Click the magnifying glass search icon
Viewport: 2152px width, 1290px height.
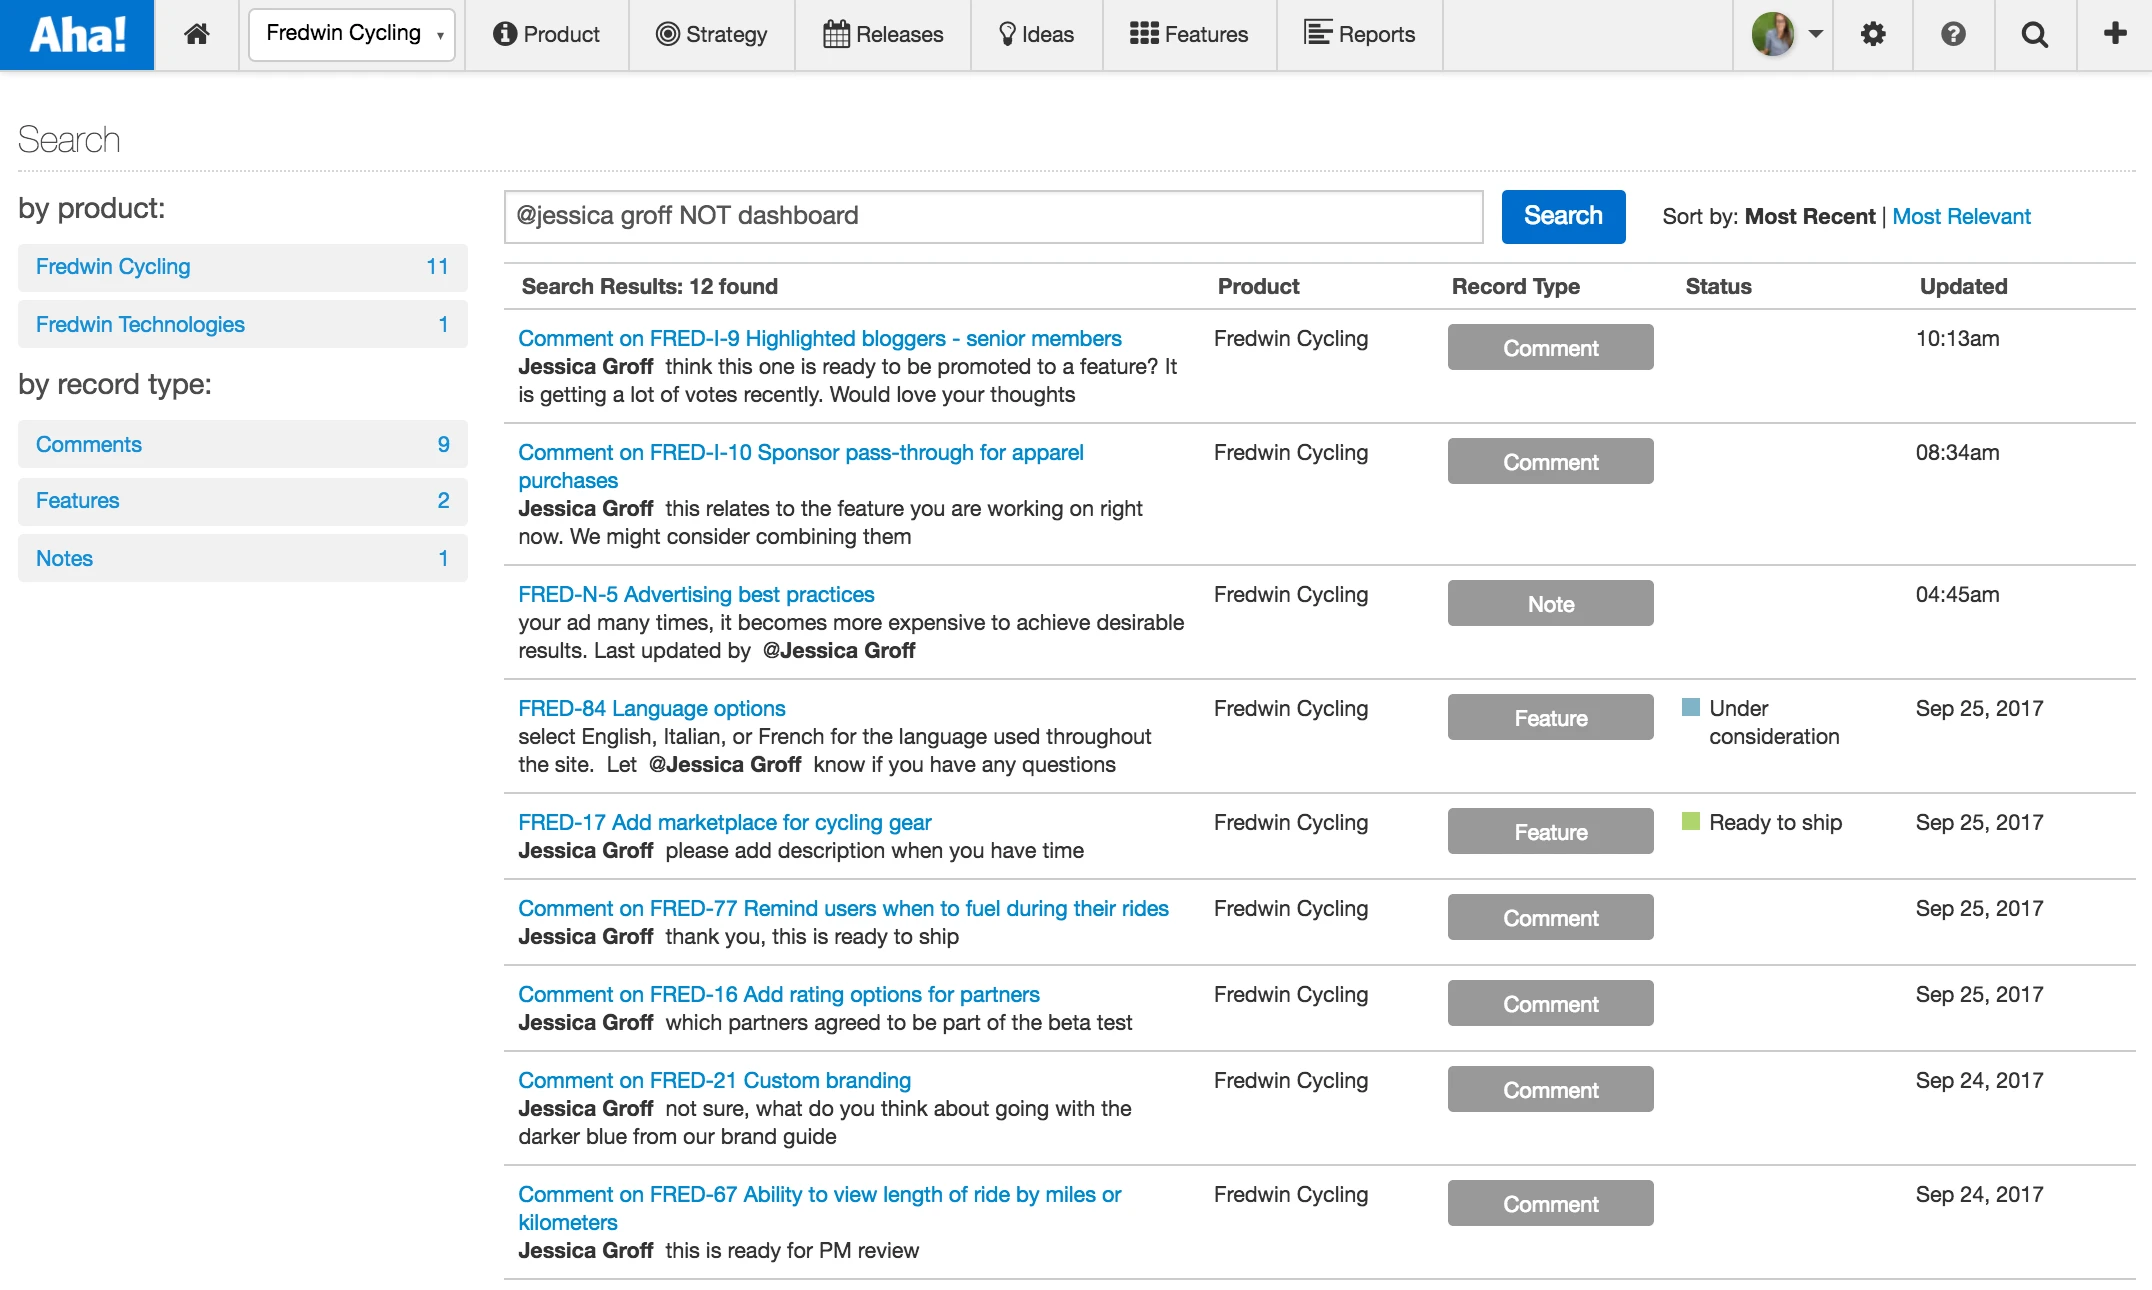(x=2034, y=34)
